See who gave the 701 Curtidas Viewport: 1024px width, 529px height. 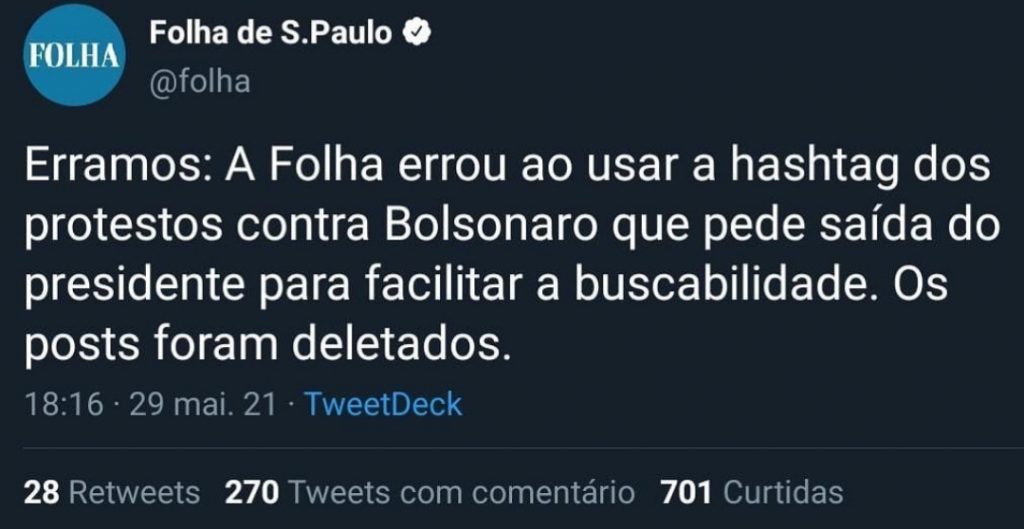tap(752, 492)
